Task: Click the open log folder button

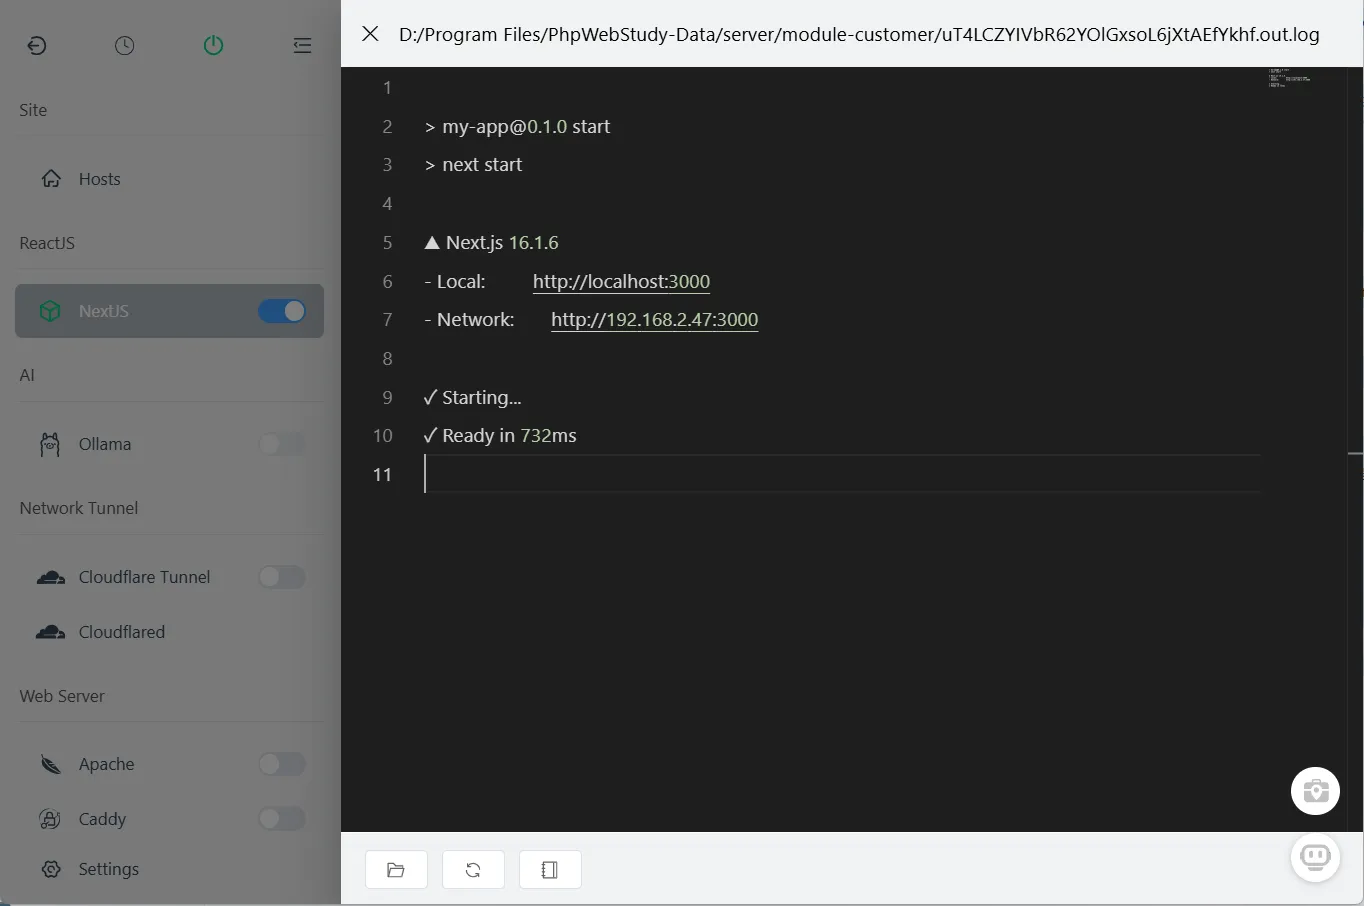Action: point(396,870)
